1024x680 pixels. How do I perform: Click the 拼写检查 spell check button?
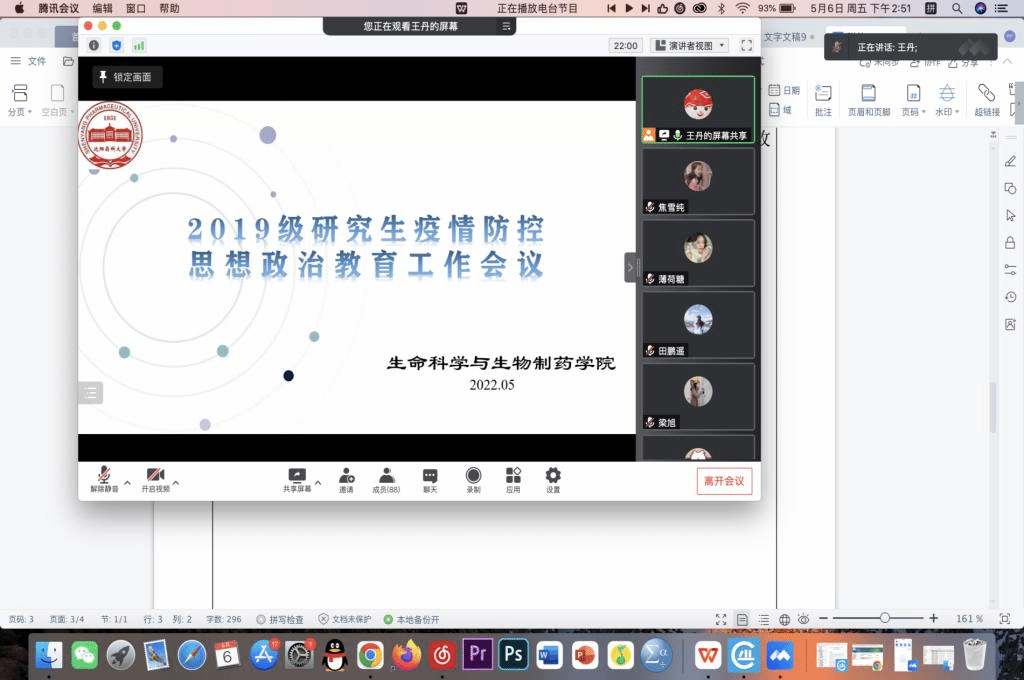[x=280, y=619]
